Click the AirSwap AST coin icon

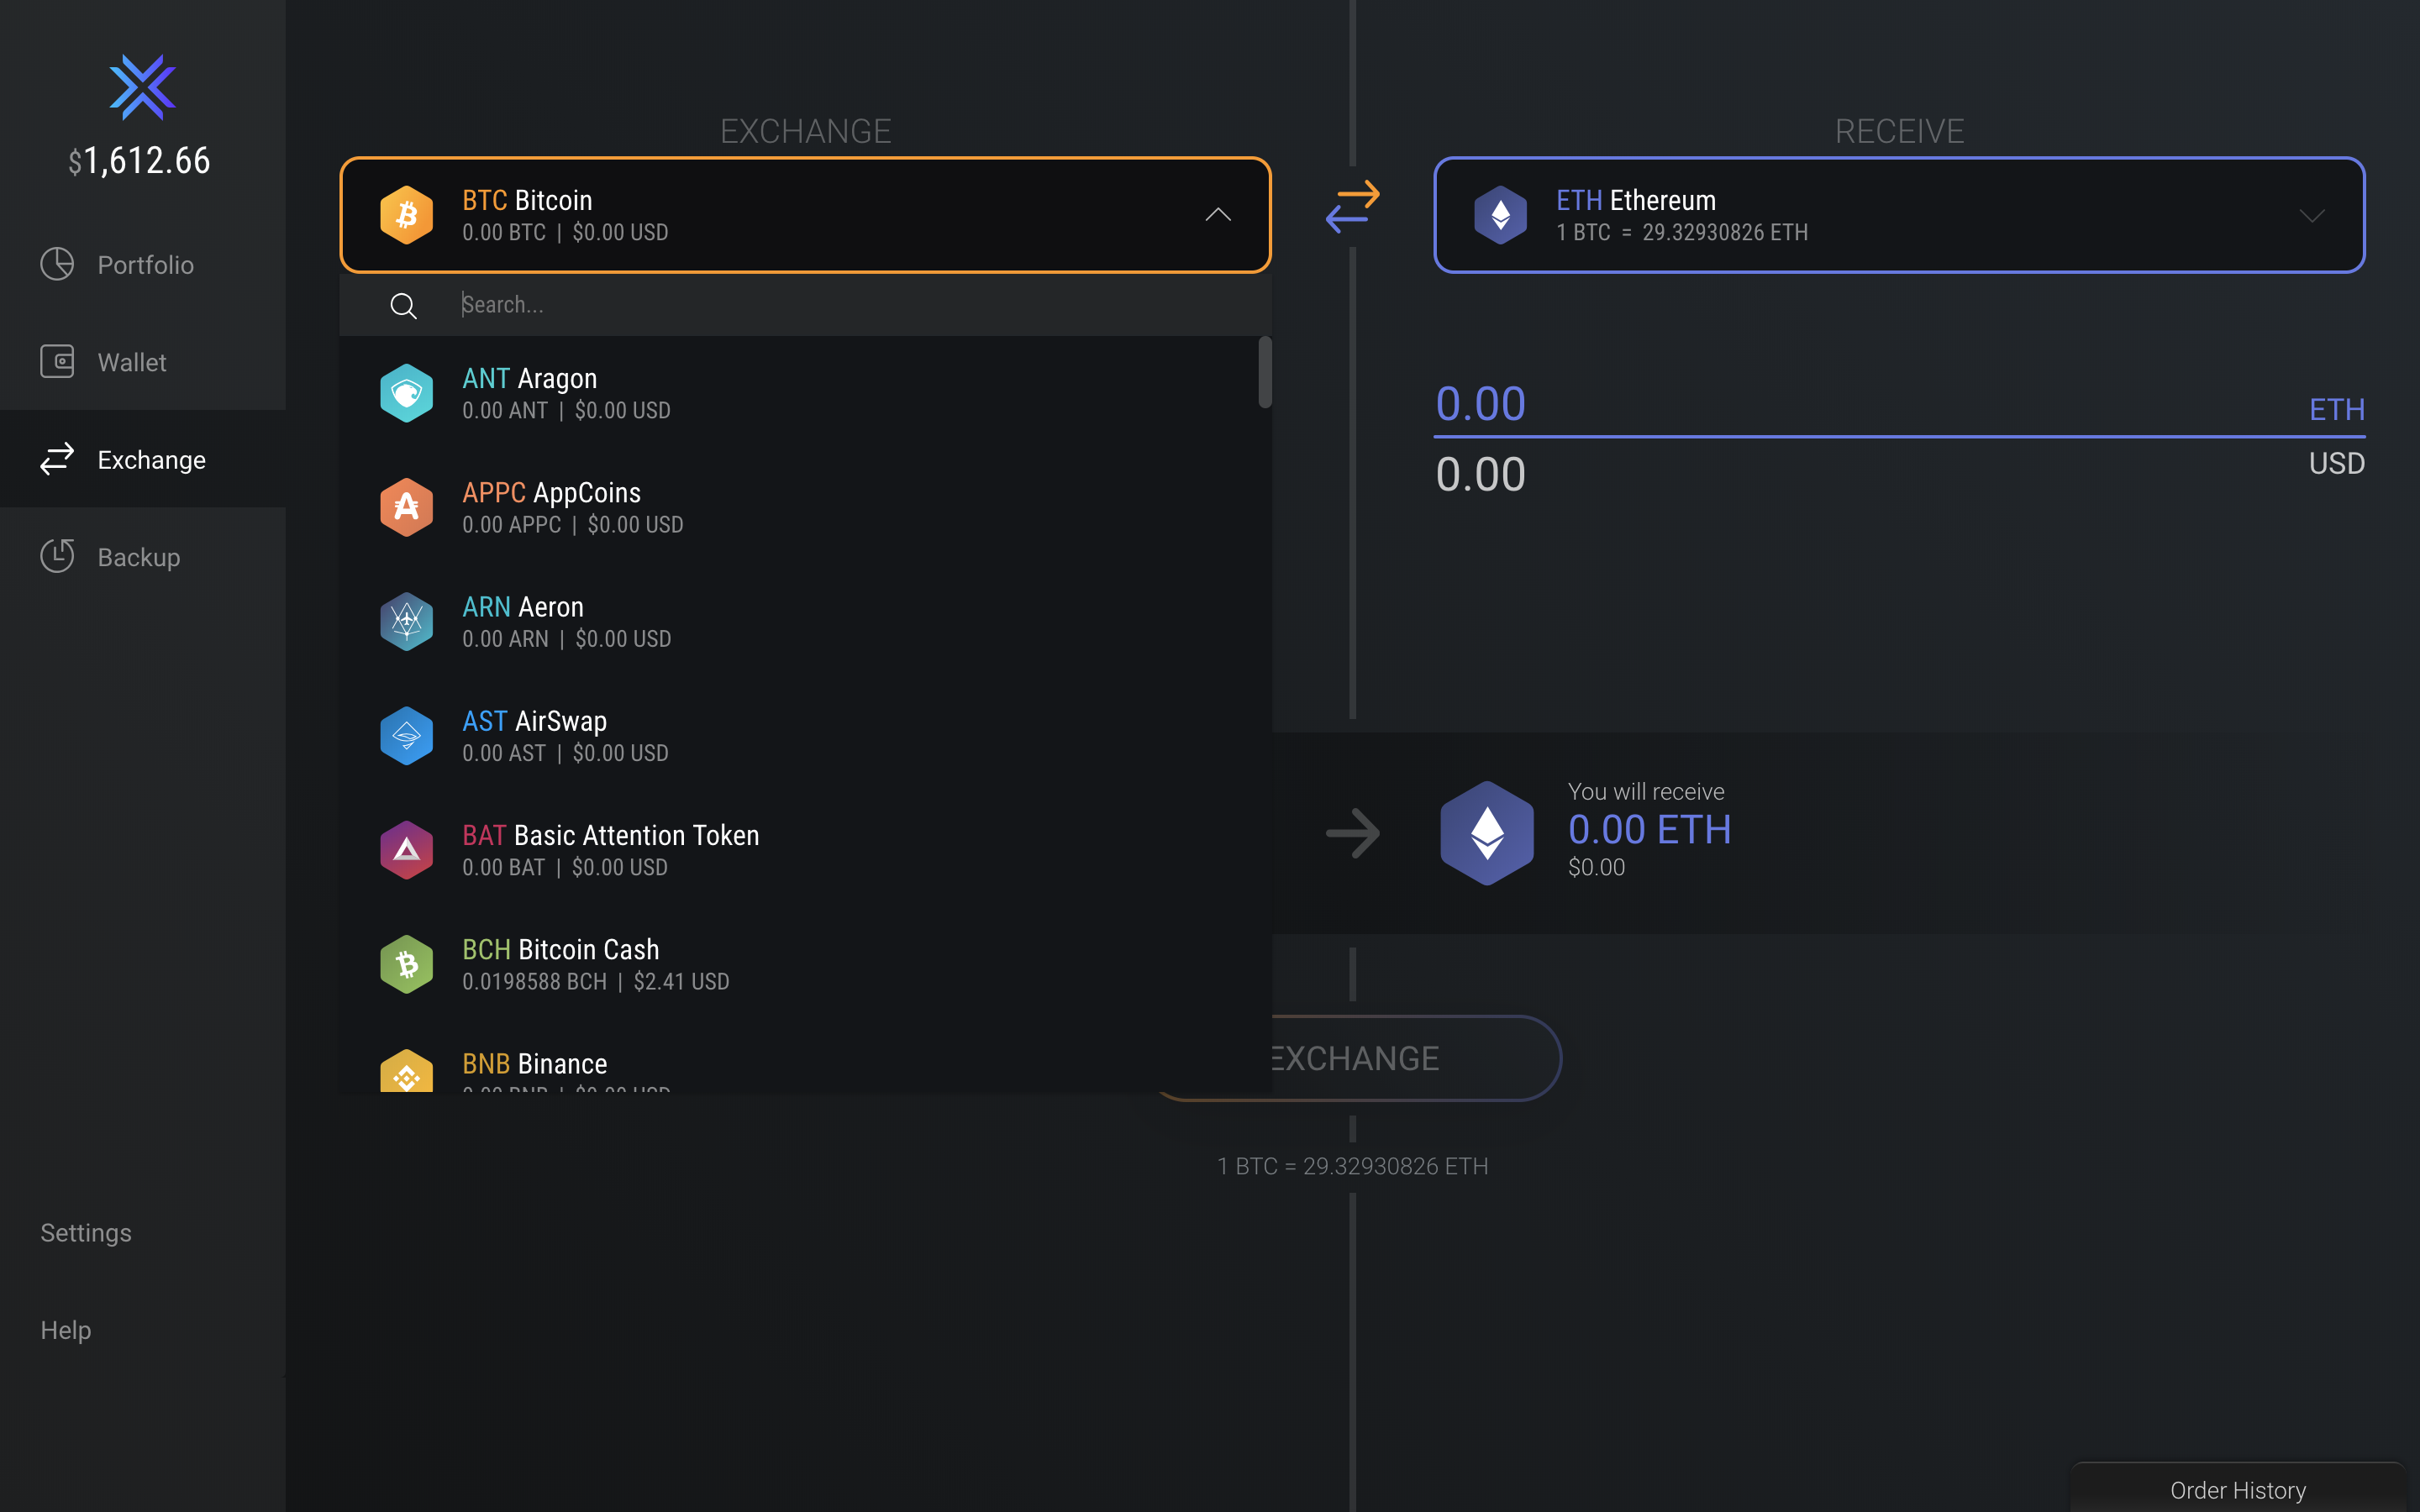[406, 736]
